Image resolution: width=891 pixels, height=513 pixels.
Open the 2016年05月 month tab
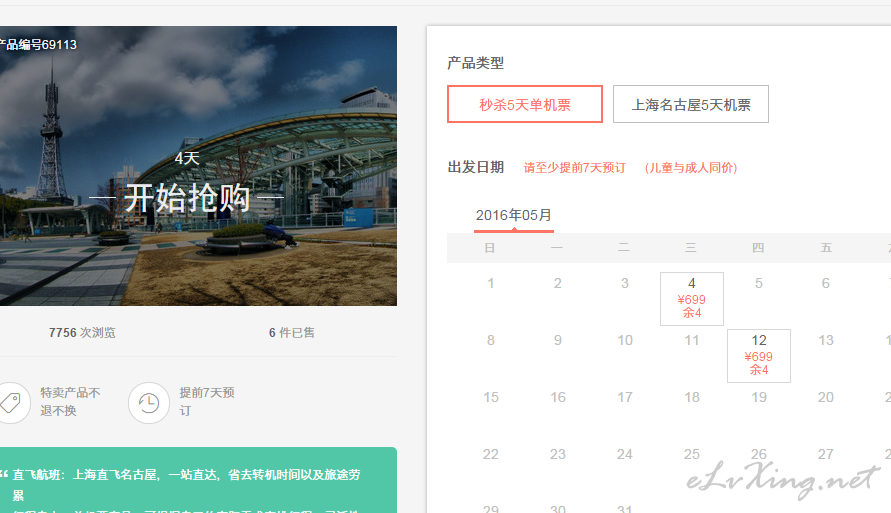pos(514,216)
